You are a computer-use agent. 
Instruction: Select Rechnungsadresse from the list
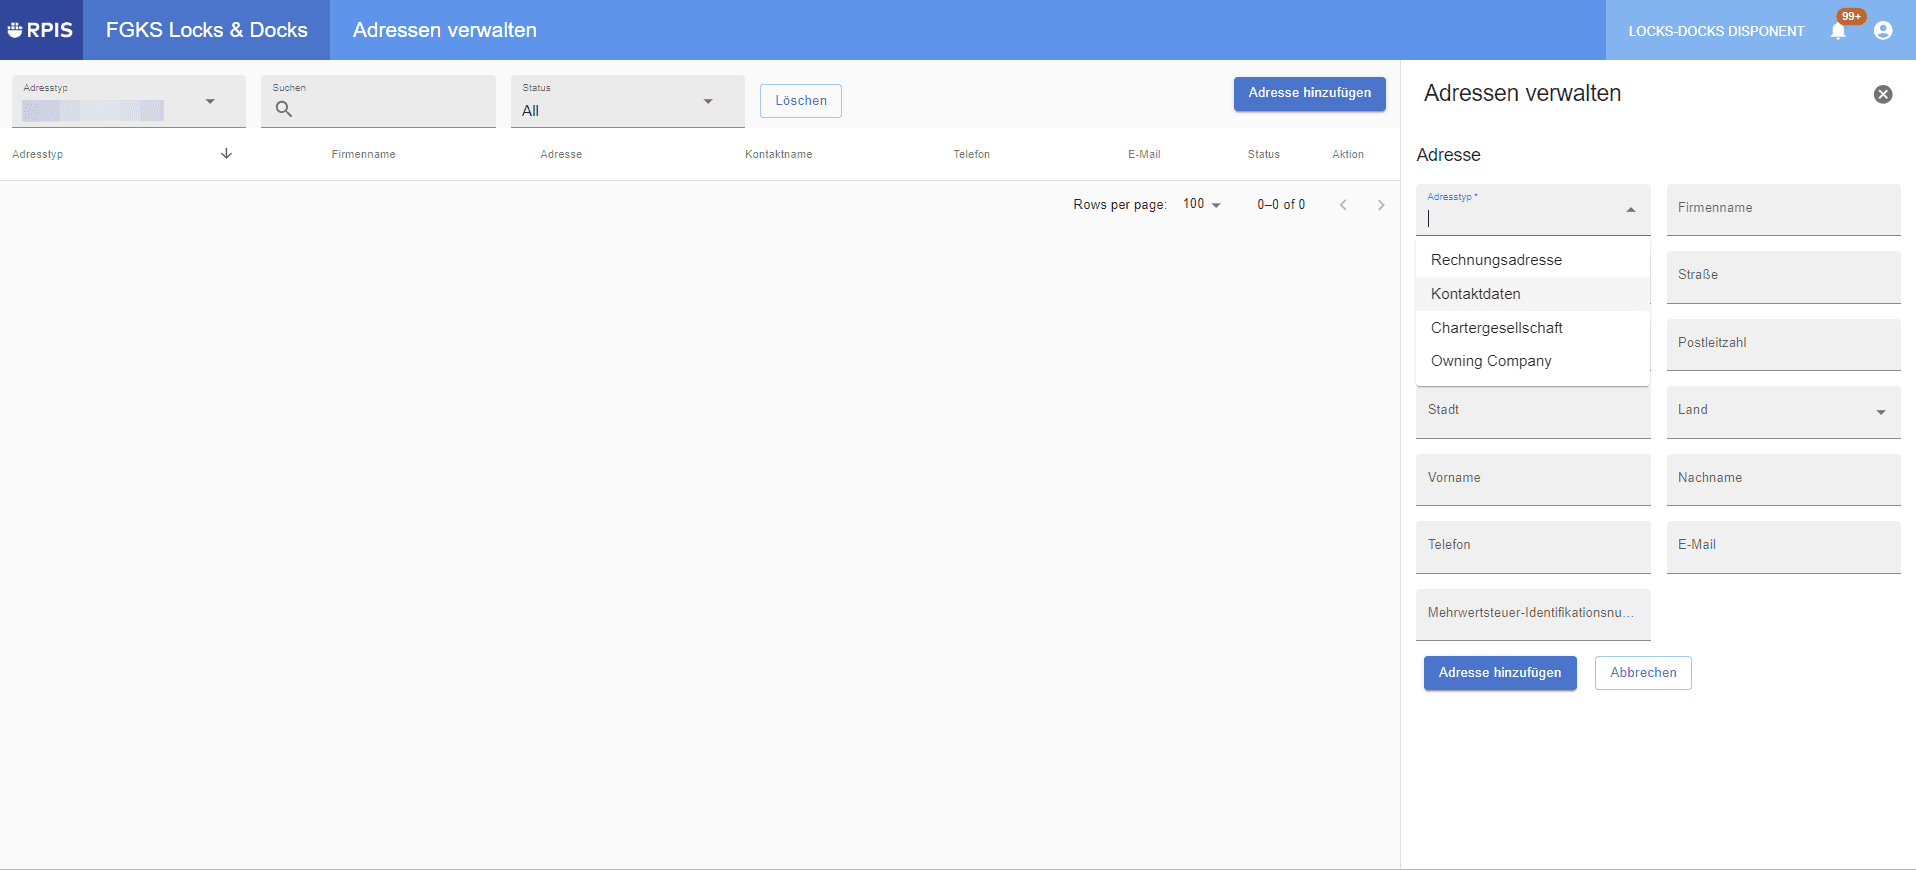1533,260
